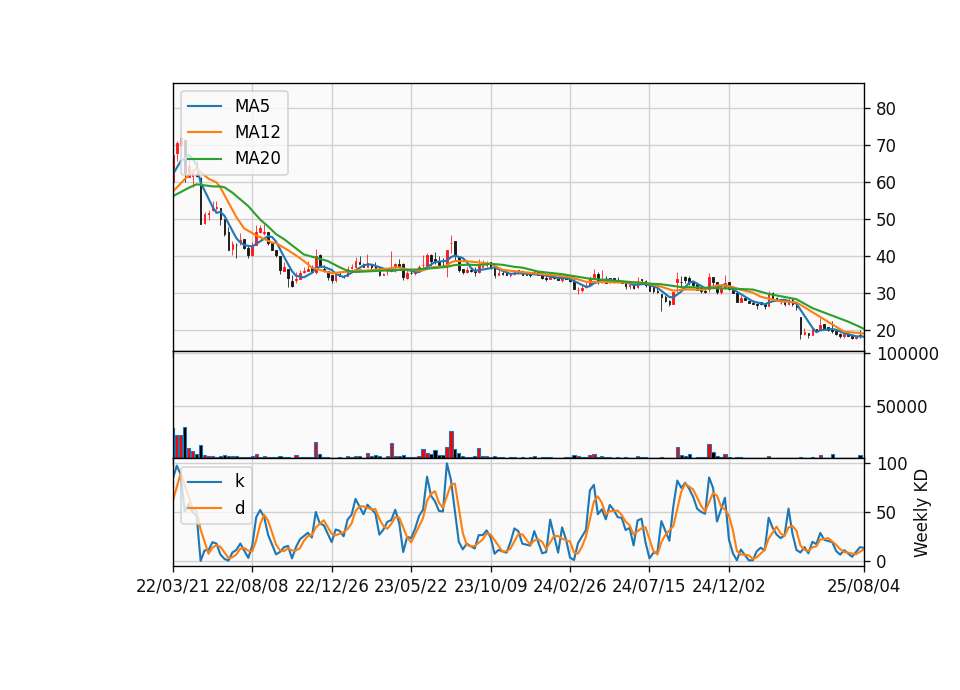Click the price axis value 80
The height and width of the screenshot is (690, 960).
pyautogui.click(x=886, y=109)
